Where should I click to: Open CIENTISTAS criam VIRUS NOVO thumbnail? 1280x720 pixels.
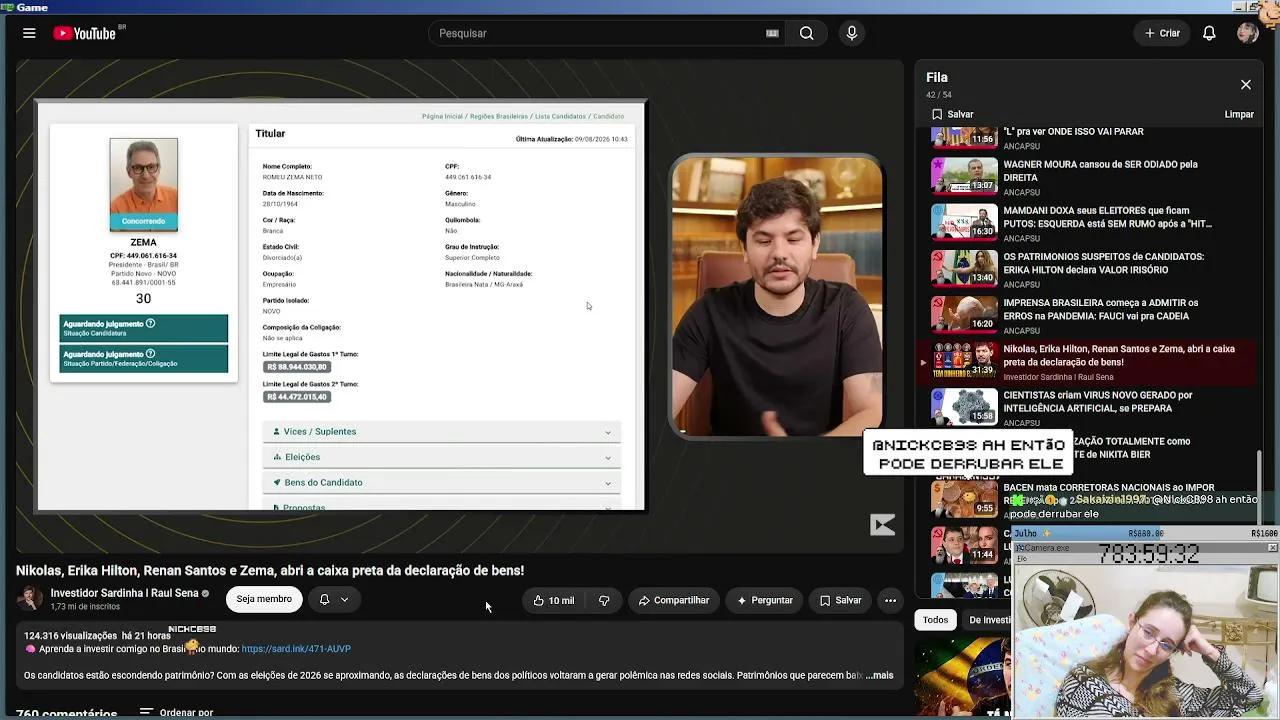click(964, 406)
